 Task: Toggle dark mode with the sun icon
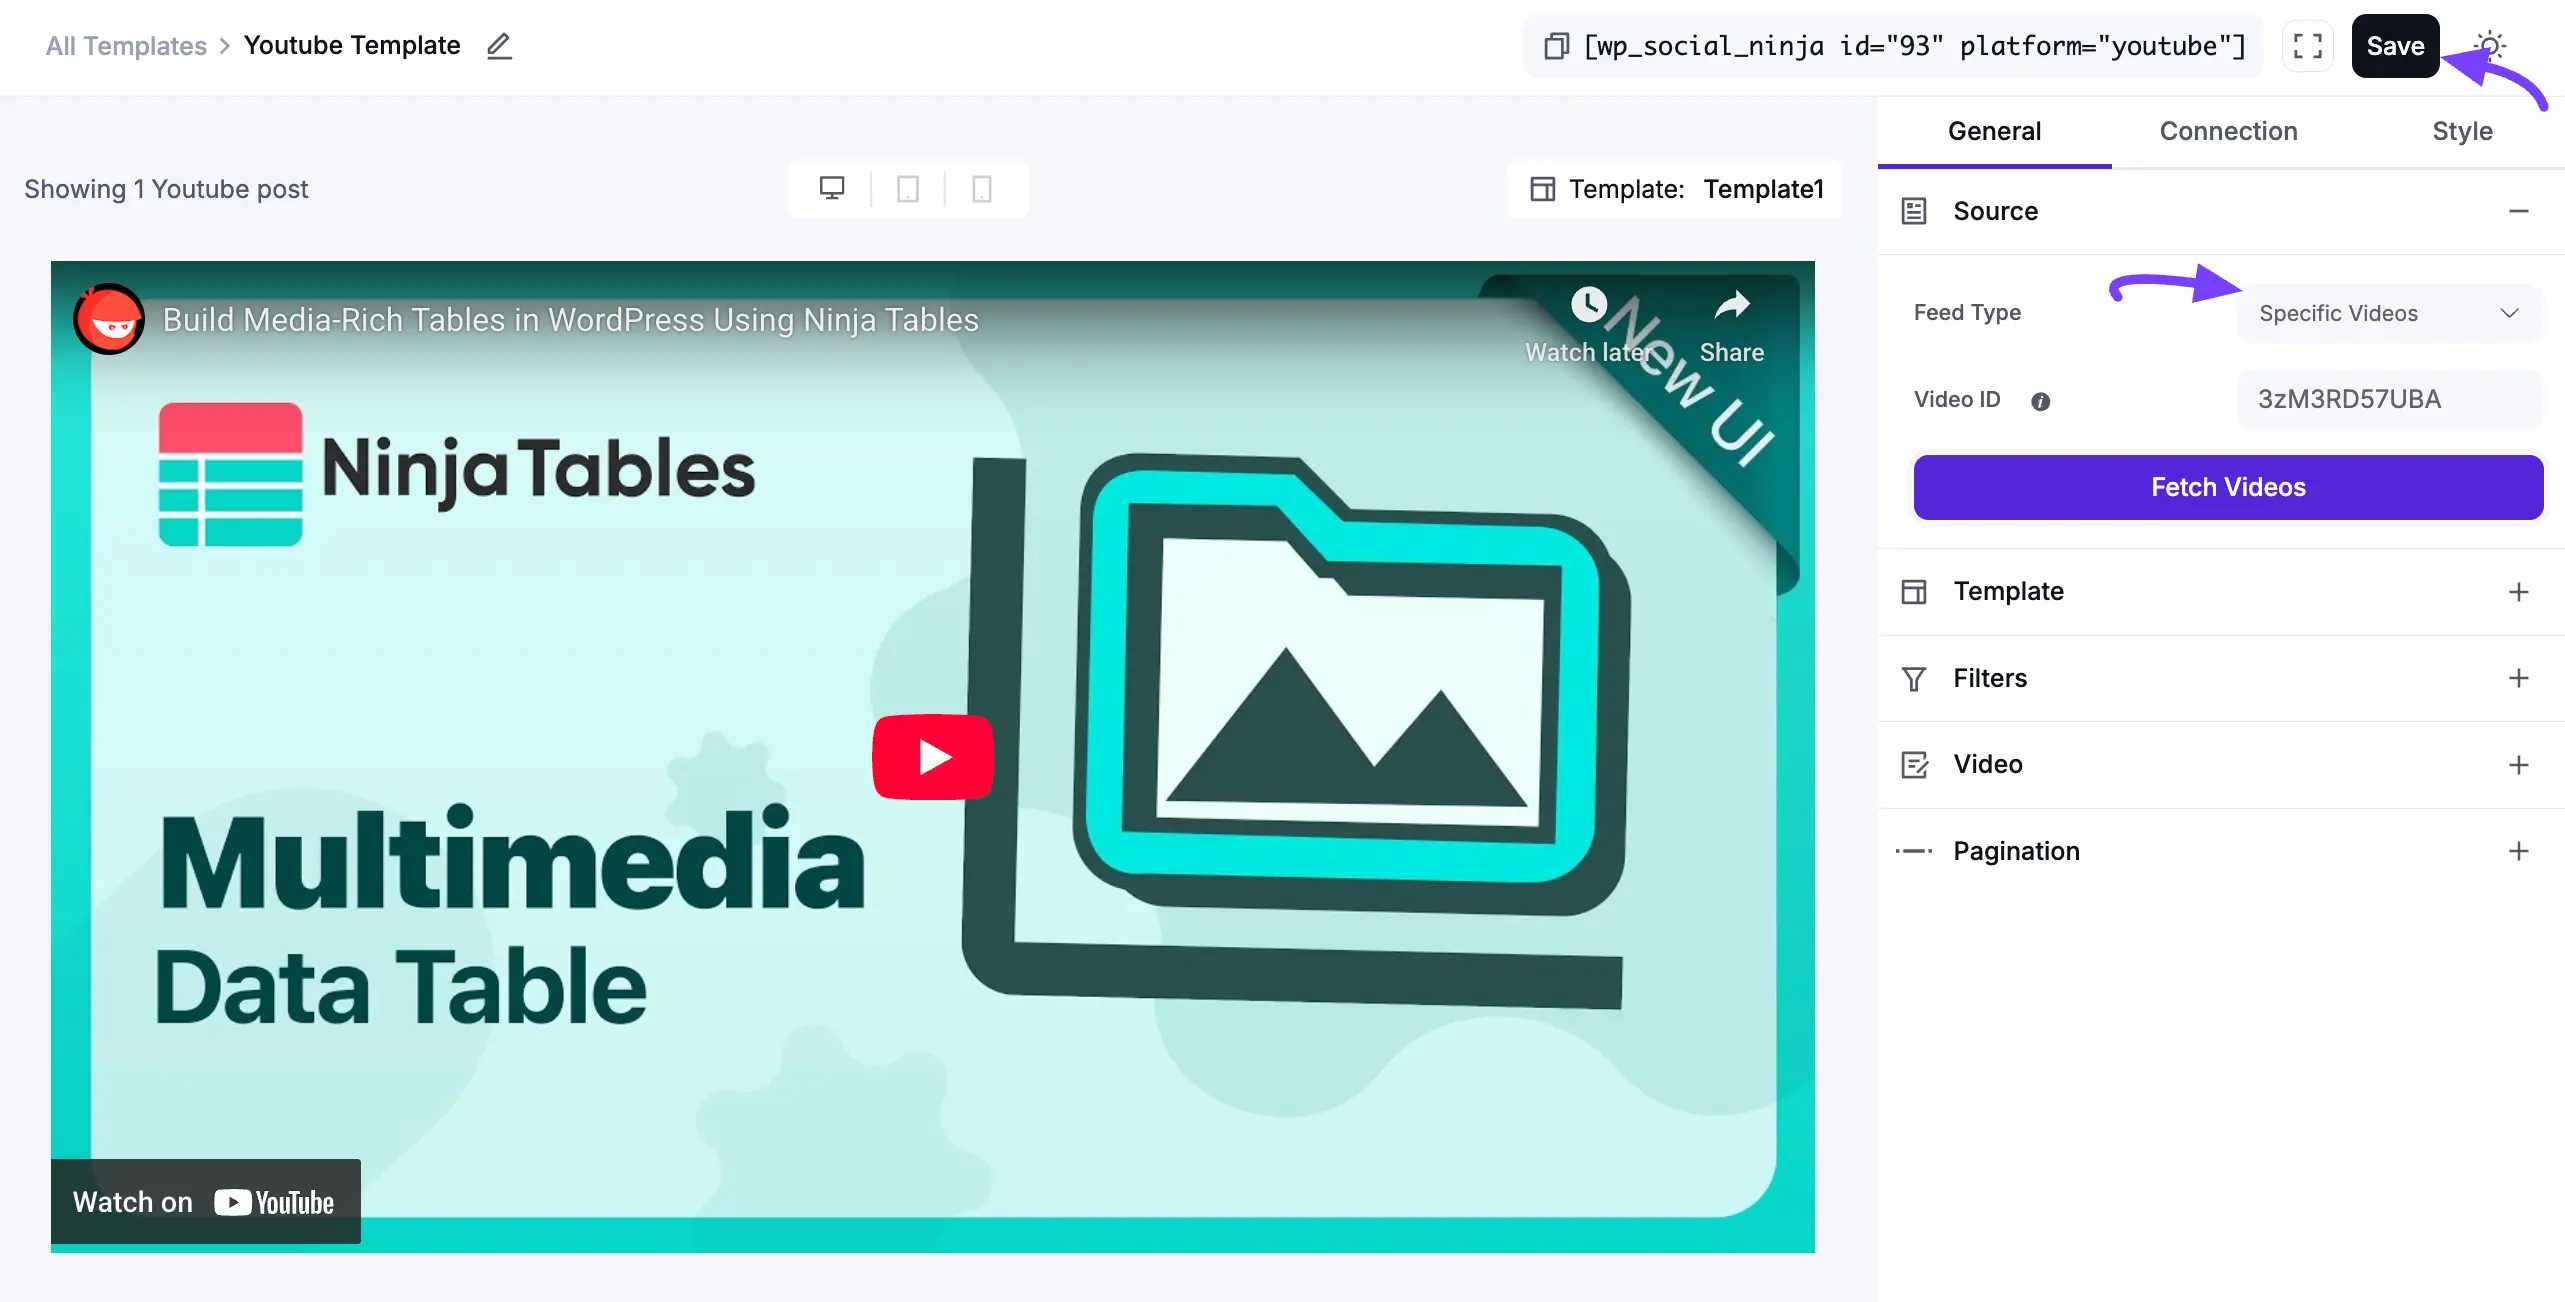click(x=2489, y=46)
